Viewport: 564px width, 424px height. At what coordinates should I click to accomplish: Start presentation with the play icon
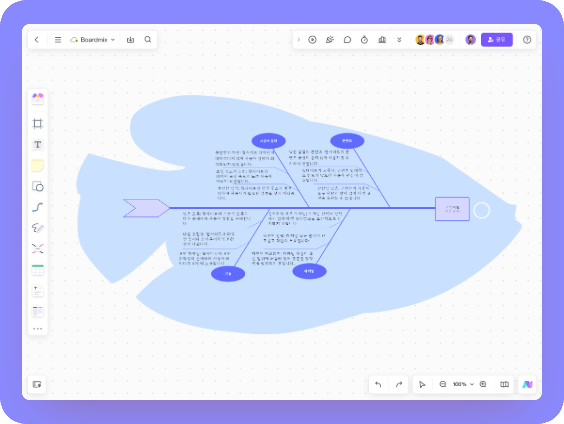tap(312, 40)
